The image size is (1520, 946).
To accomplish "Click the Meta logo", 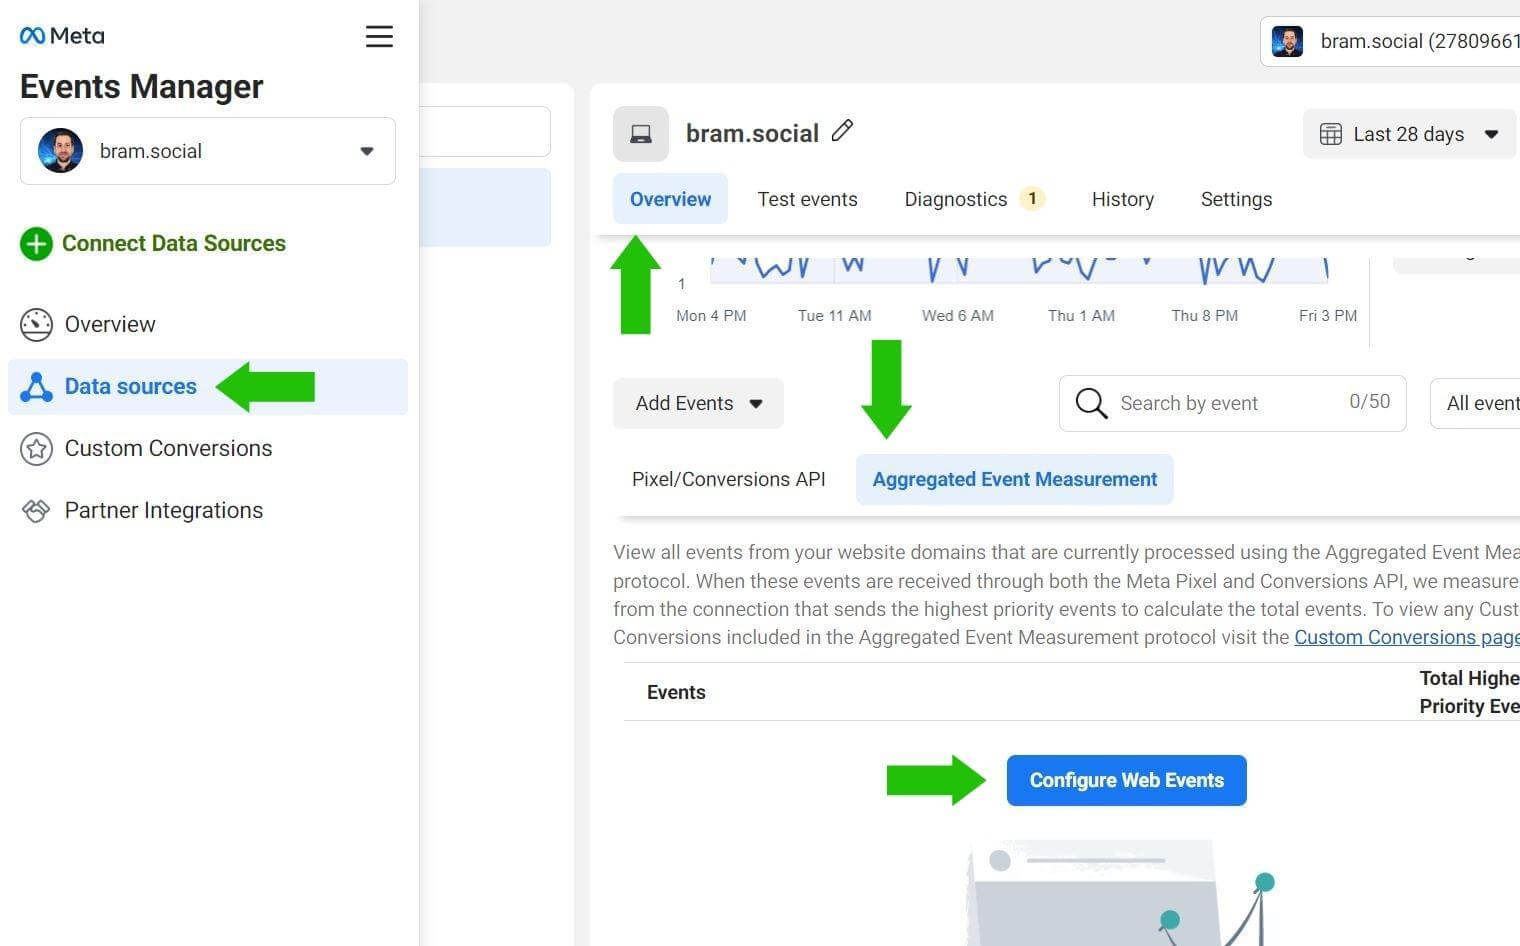I will 62,36.
